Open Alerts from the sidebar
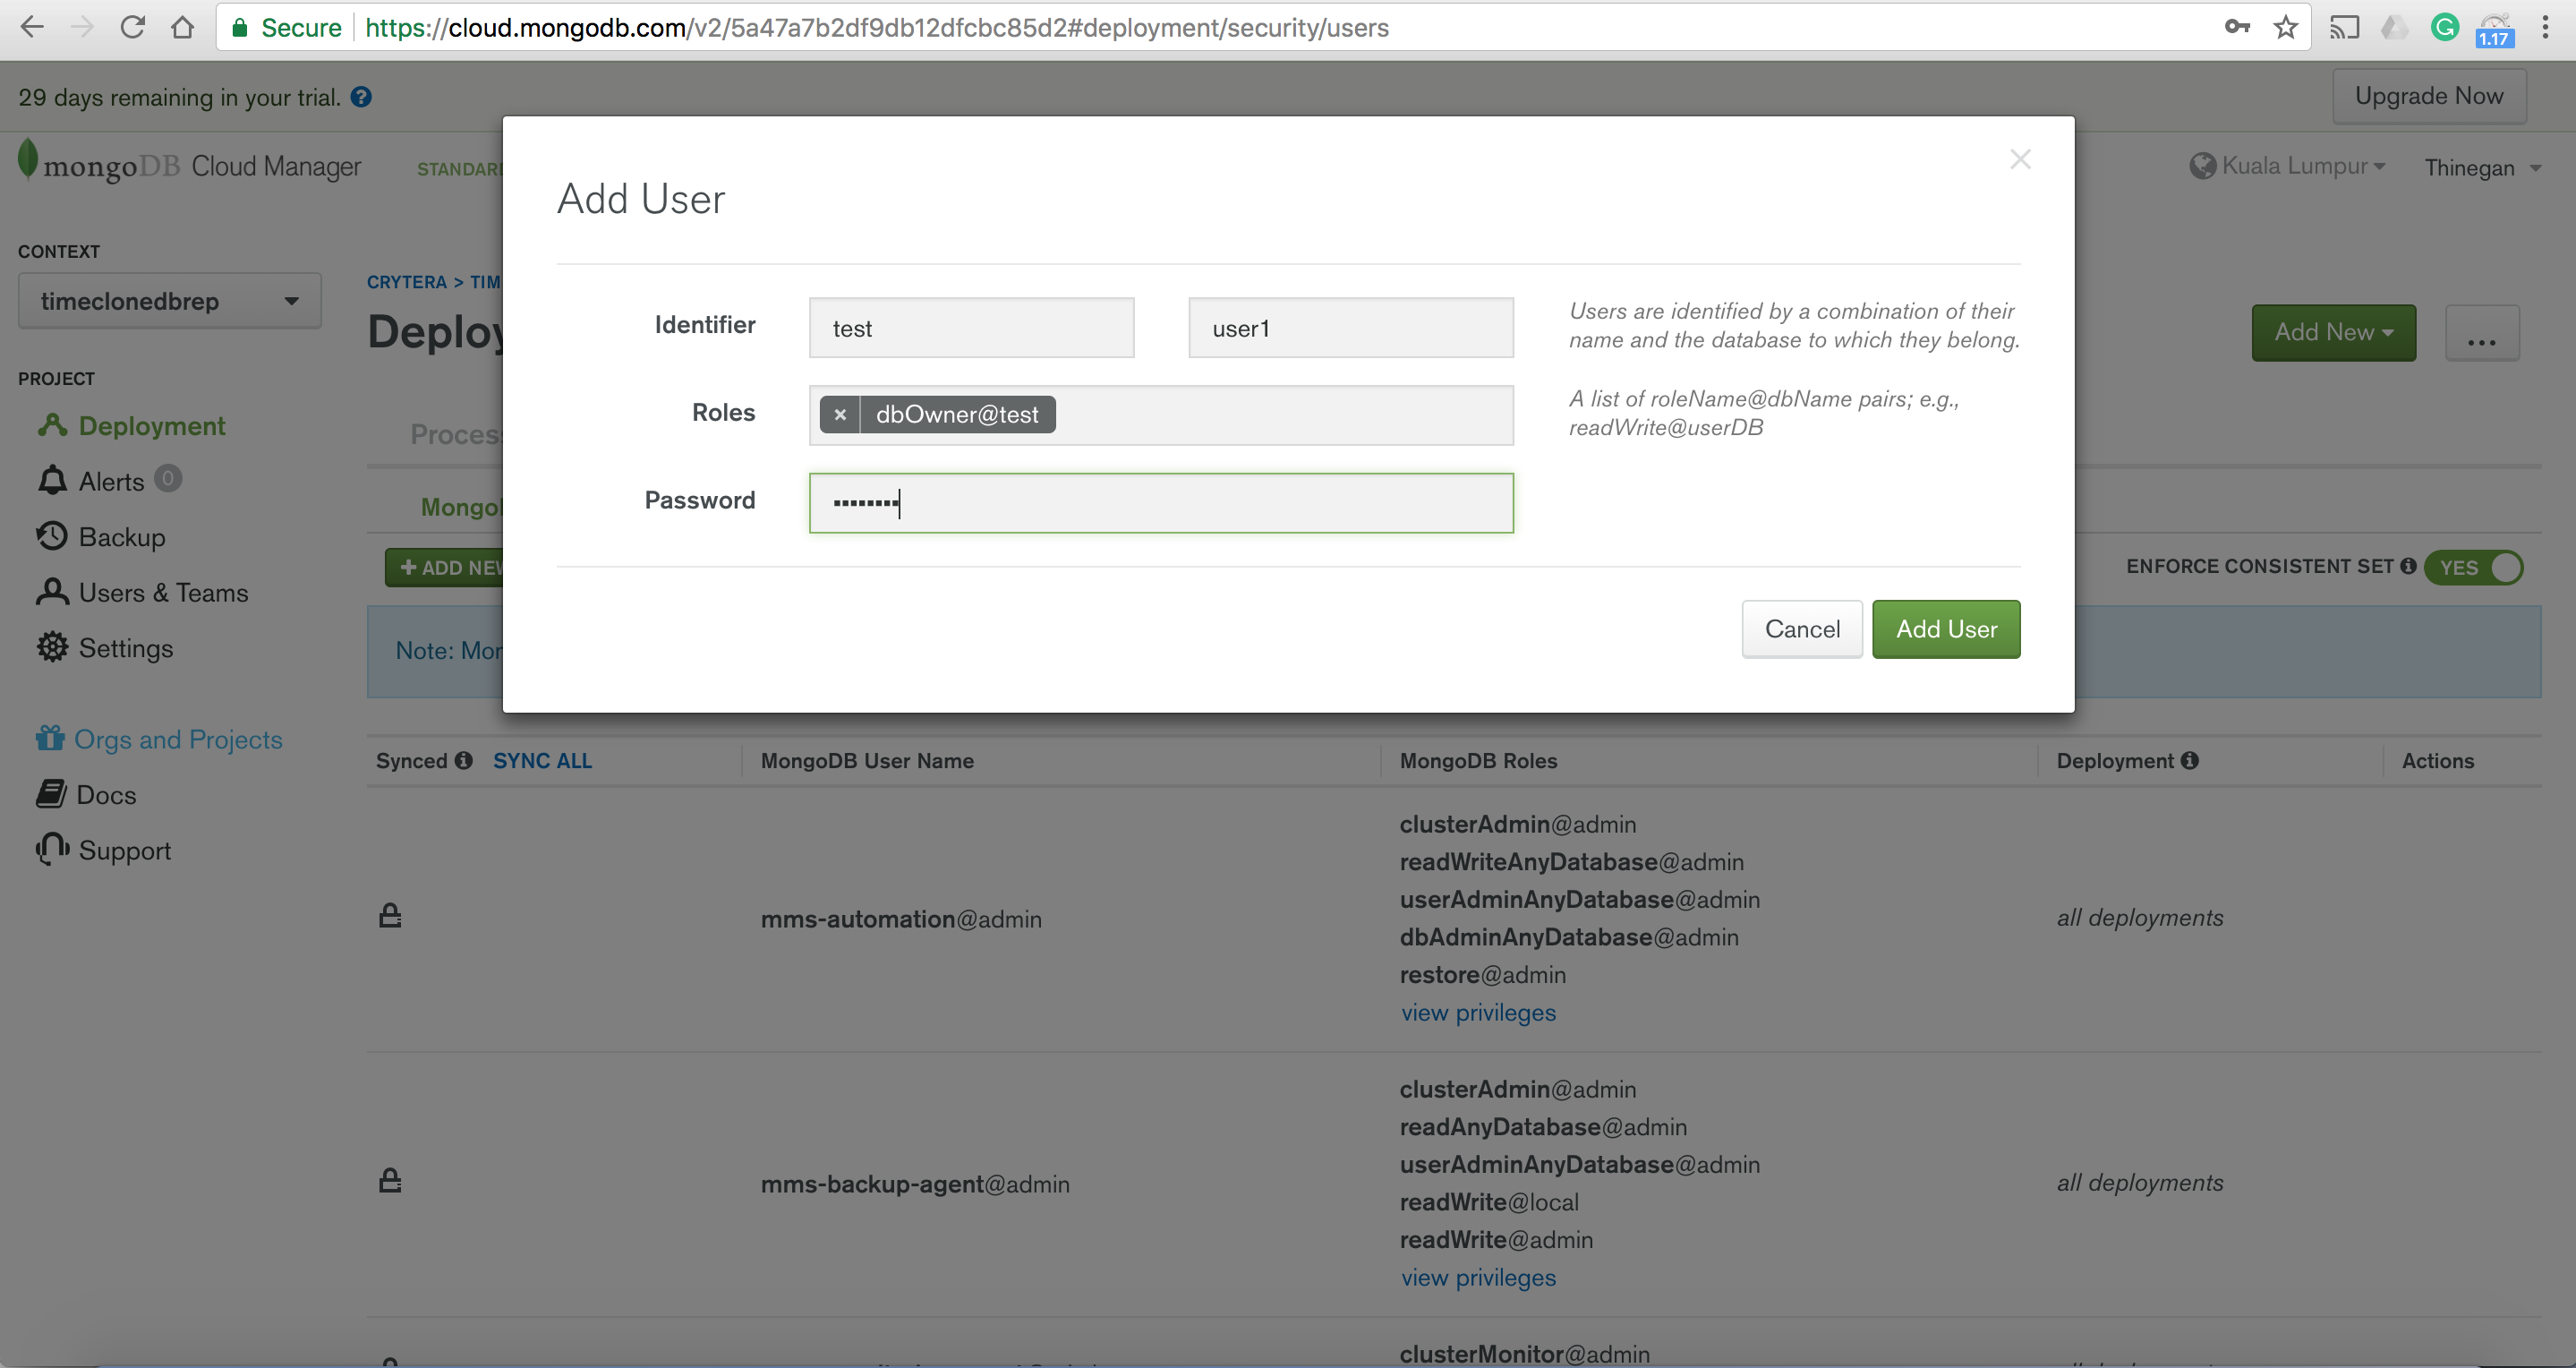 pyautogui.click(x=110, y=481)
